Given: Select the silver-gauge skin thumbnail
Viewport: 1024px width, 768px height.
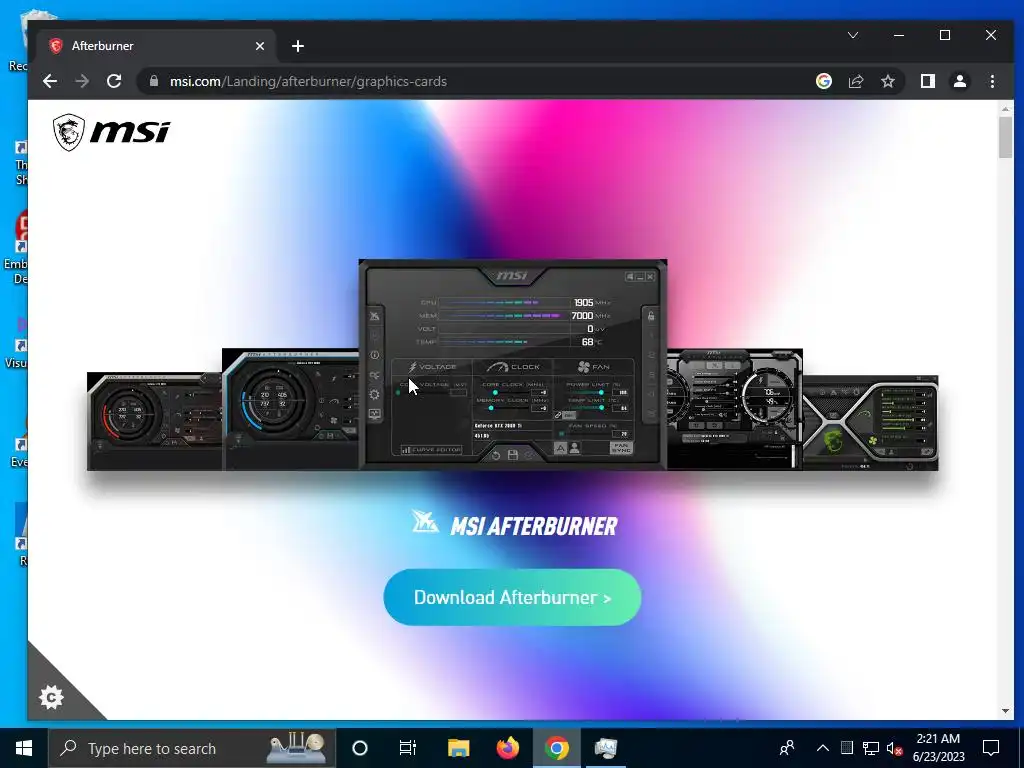Looking at the screenshot, I should click(735, 409).
